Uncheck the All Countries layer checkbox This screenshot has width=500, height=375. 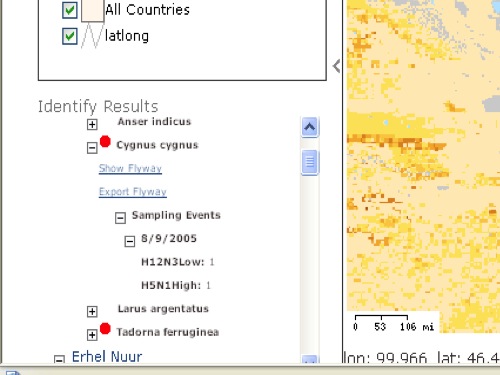click(70, 10)
